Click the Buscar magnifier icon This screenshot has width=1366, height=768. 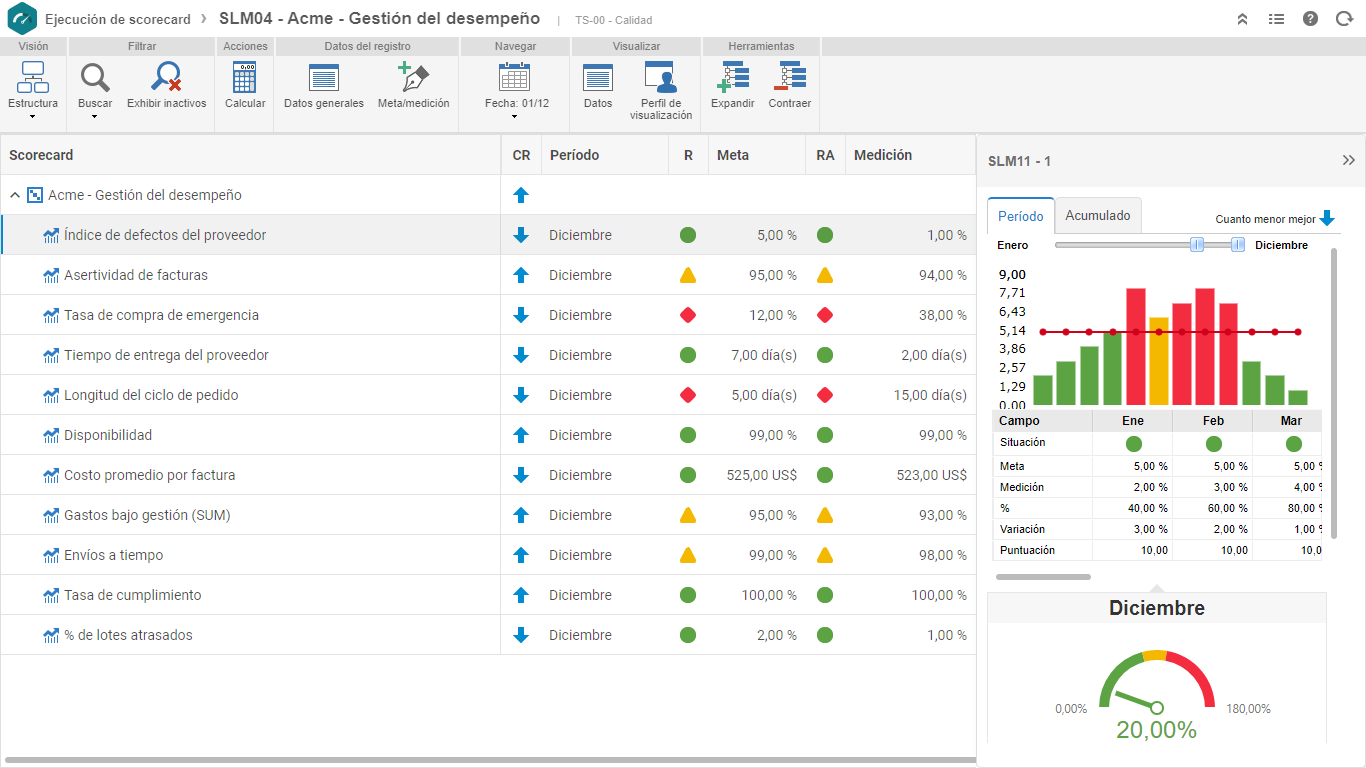95,78
